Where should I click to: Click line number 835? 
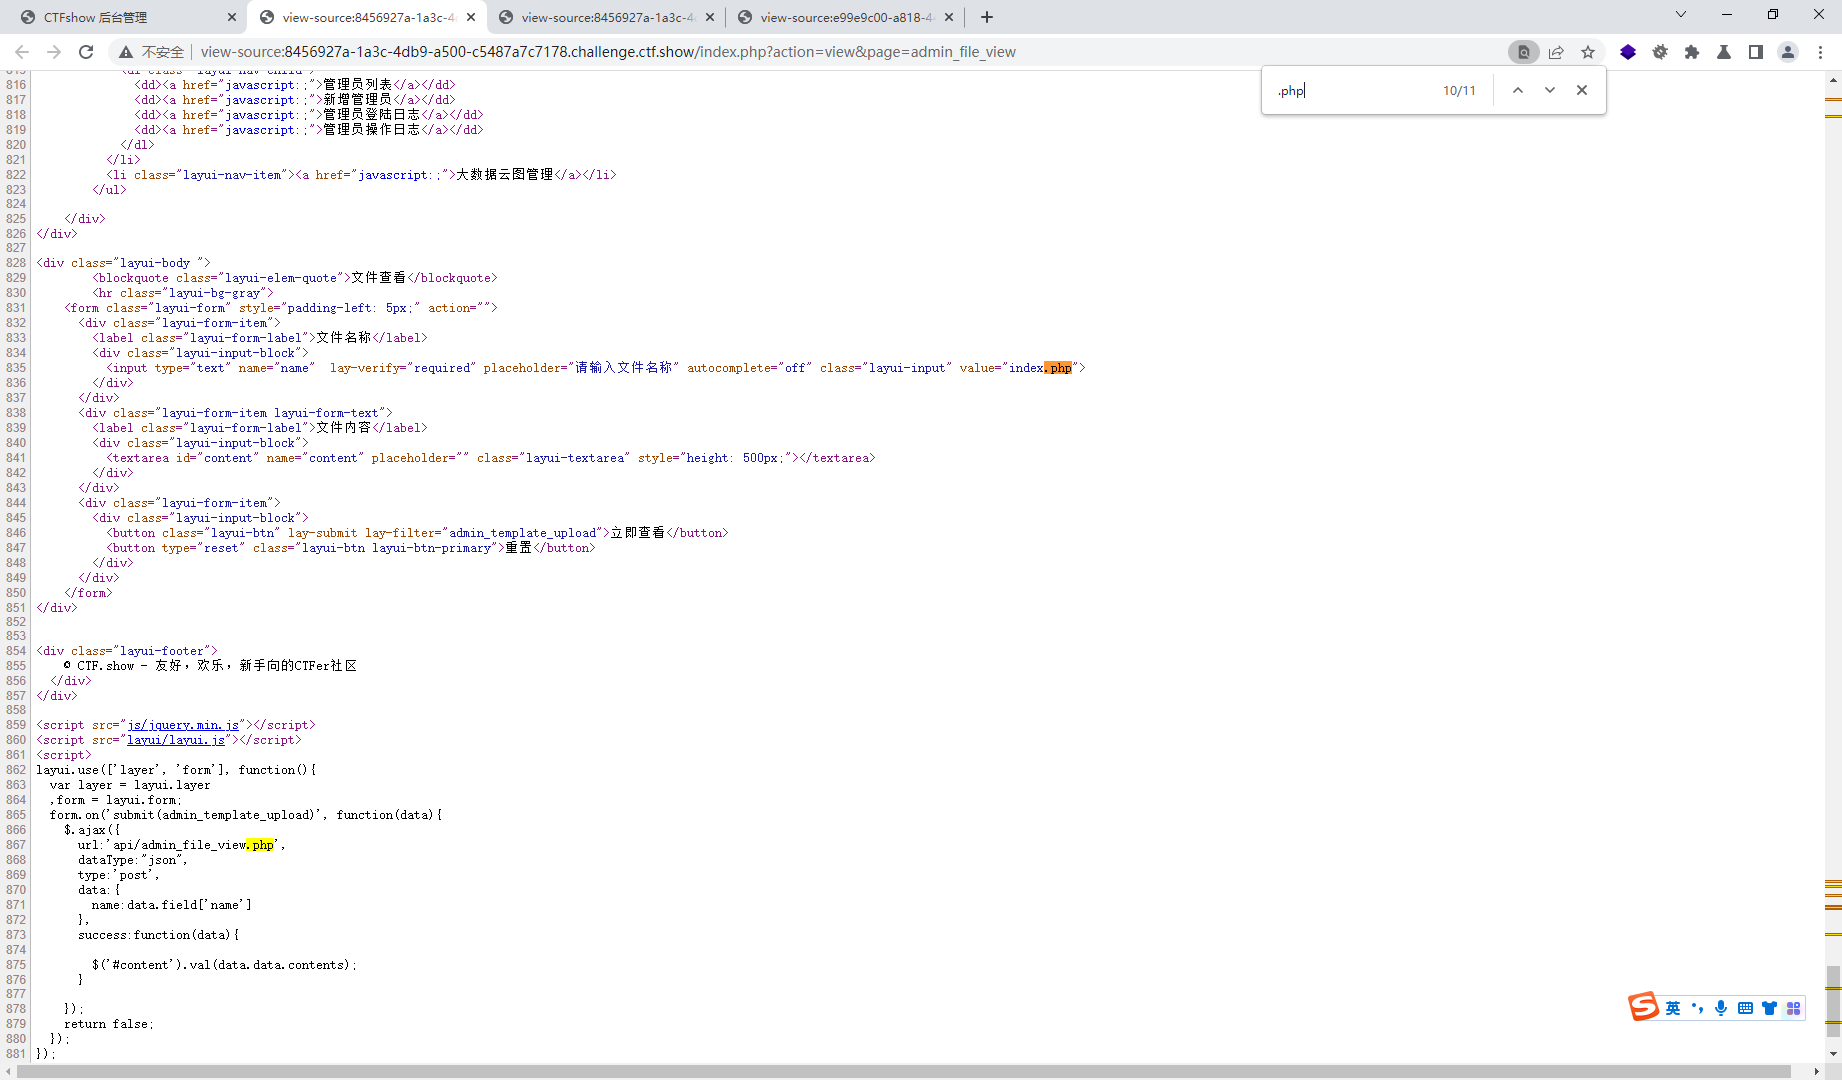tap(16, 368)
